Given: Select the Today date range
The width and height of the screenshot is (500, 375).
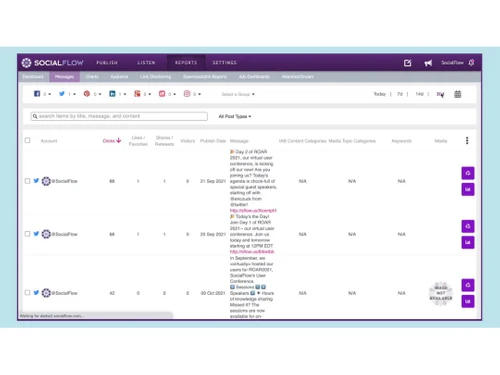Looking at the screenshot, I should coord(379,94).
